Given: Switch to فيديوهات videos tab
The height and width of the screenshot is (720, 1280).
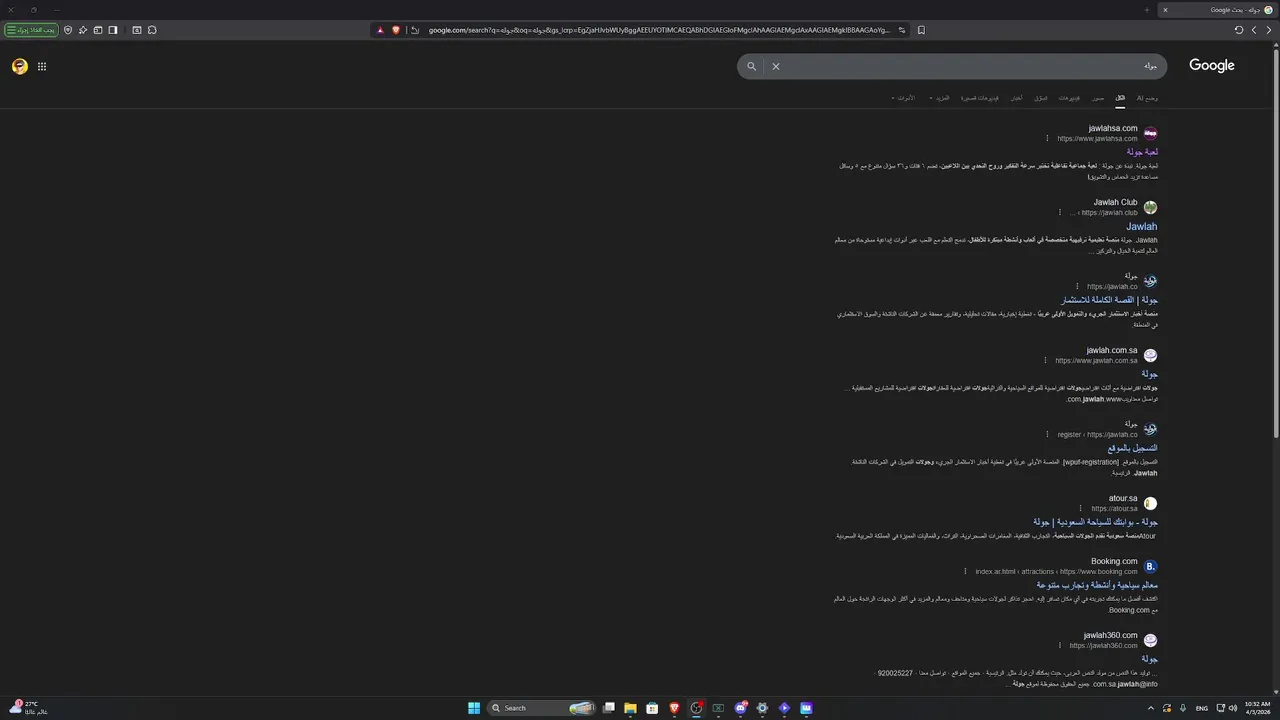Looking at the screenshot, I should [x=1069, y=98].
